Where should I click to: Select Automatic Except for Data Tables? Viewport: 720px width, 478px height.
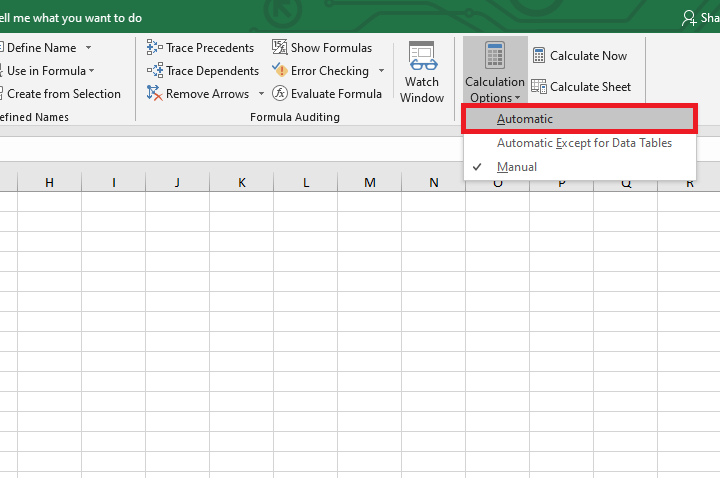point(584,143)
